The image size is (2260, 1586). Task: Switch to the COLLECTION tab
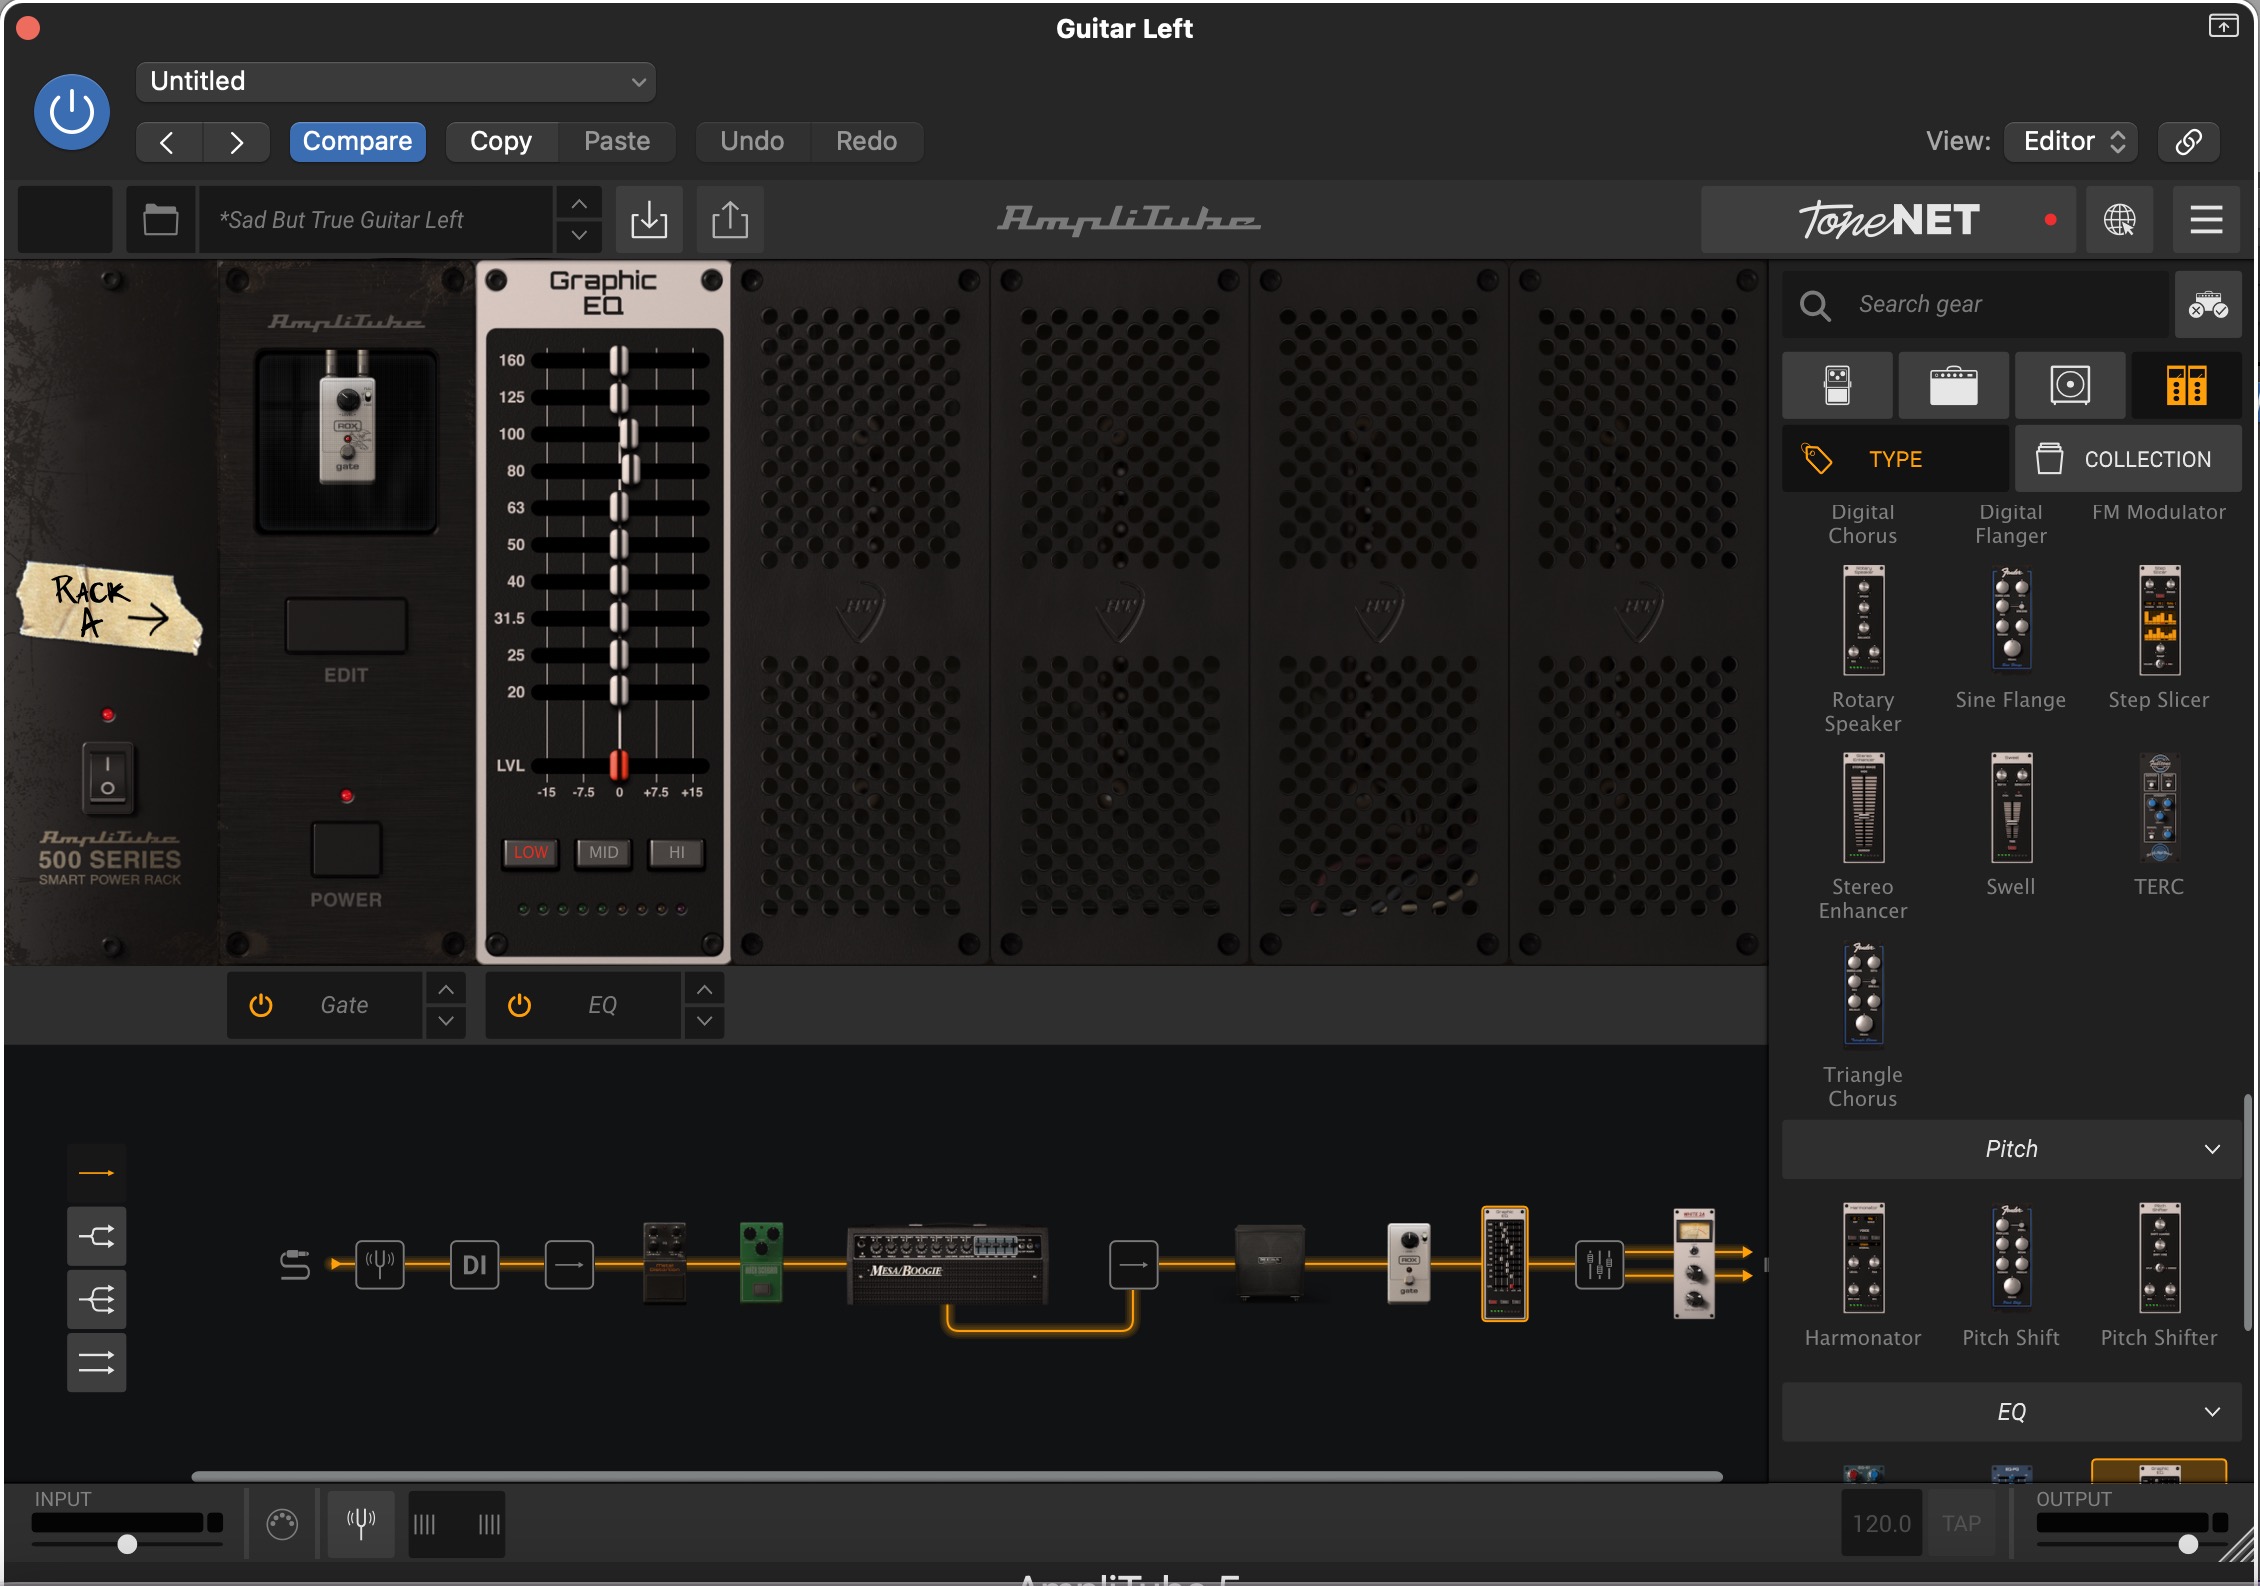(2128, 459)
